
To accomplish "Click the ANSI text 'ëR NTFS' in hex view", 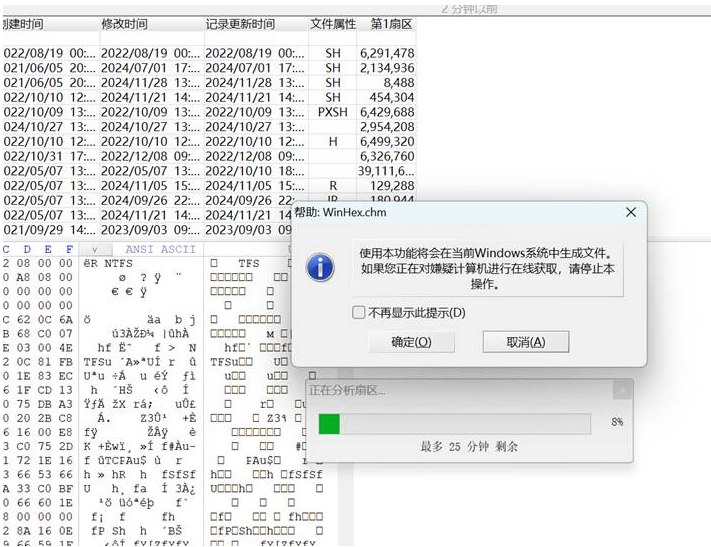I will coord(108,264).
